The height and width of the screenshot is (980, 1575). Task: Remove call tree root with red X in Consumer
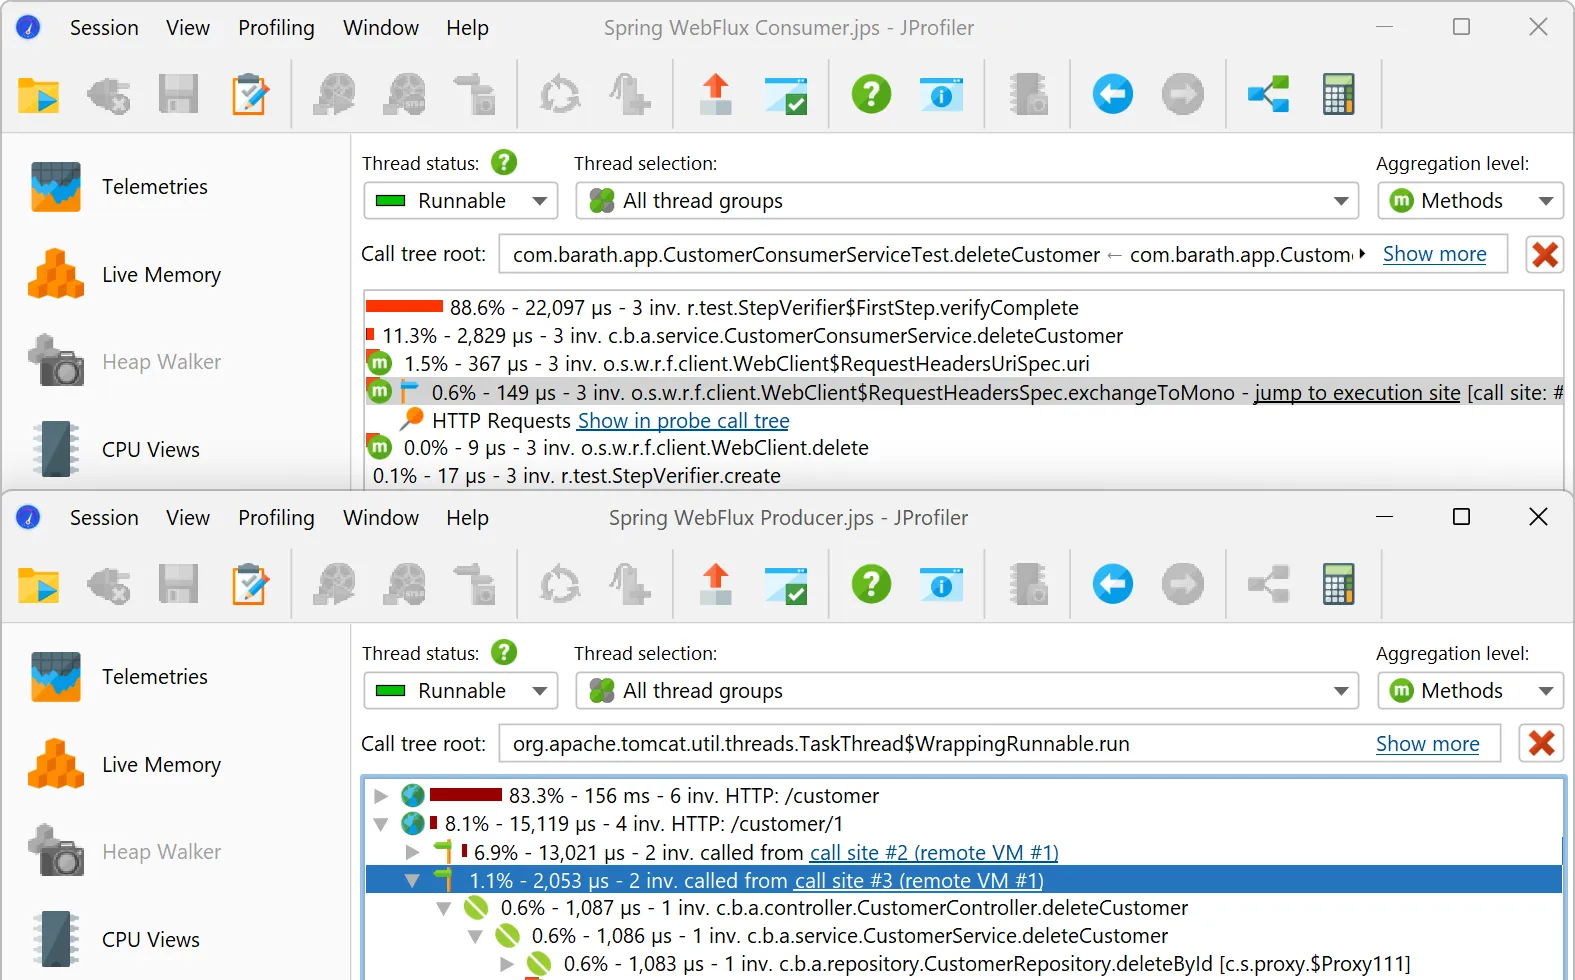[1545, 254]
